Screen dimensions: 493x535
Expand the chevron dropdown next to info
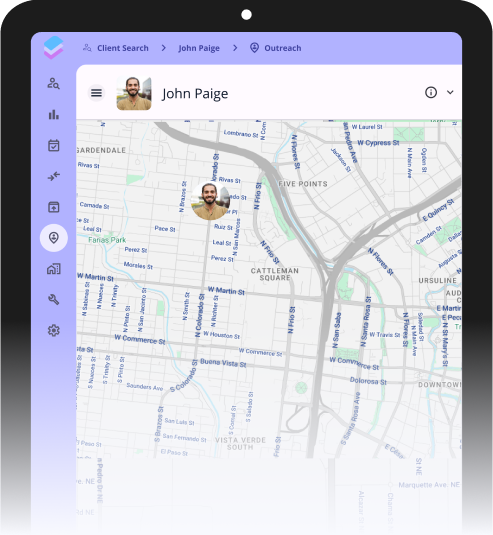point(450,92)
